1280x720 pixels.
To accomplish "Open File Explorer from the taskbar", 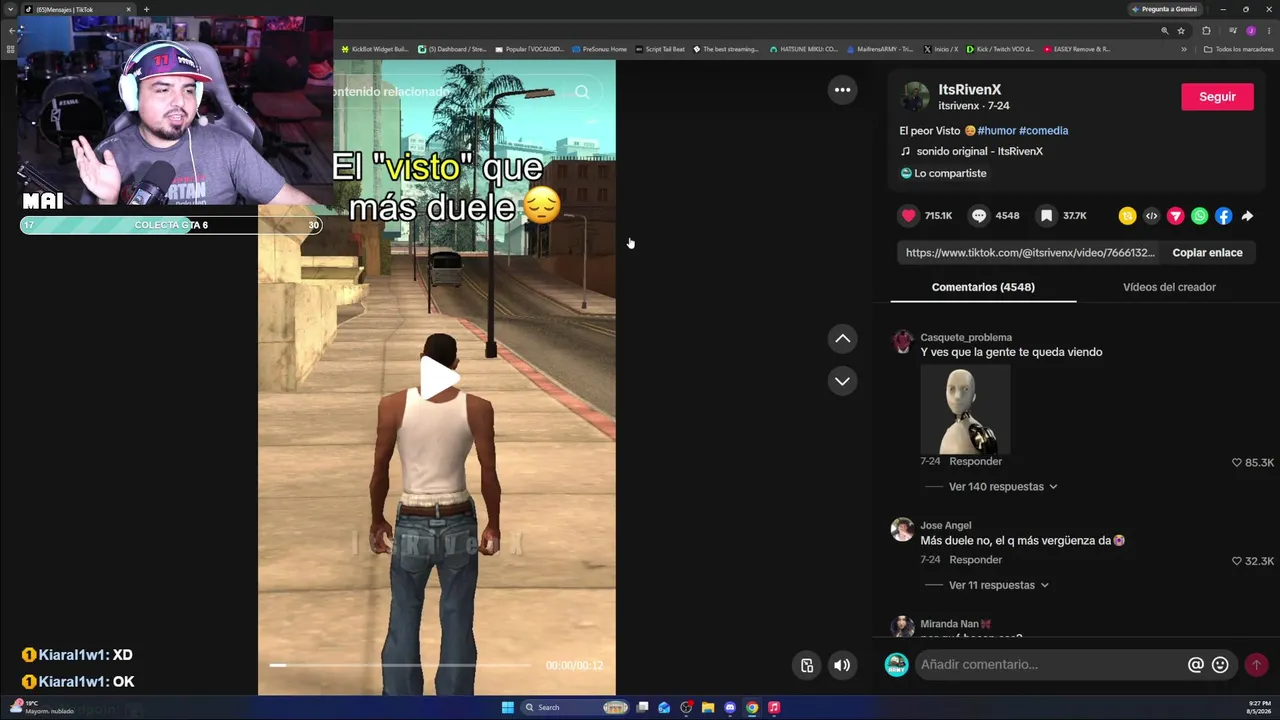I will 708,708.
